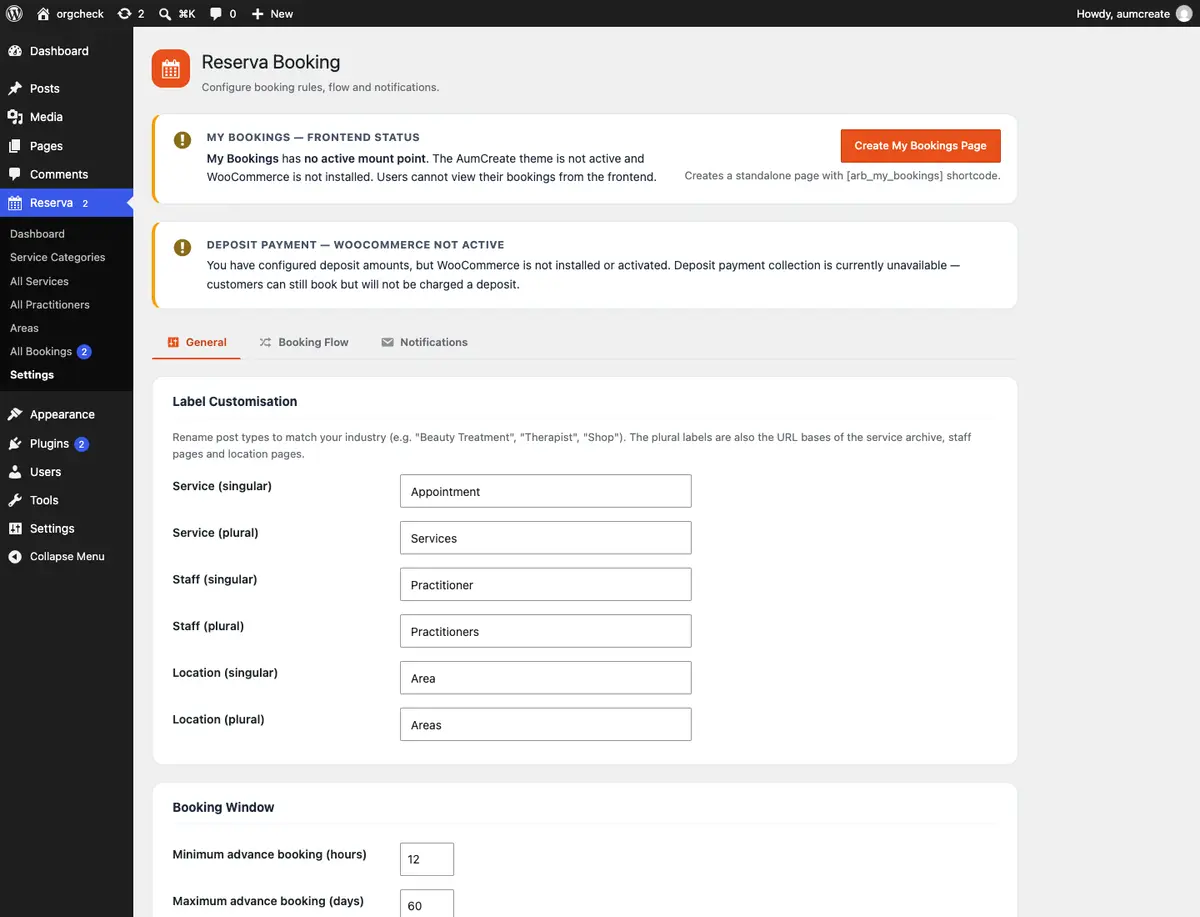Open the search icon in admin bar
The width and height of the screenshot is (1200, 917).
(x=165, y=14)
